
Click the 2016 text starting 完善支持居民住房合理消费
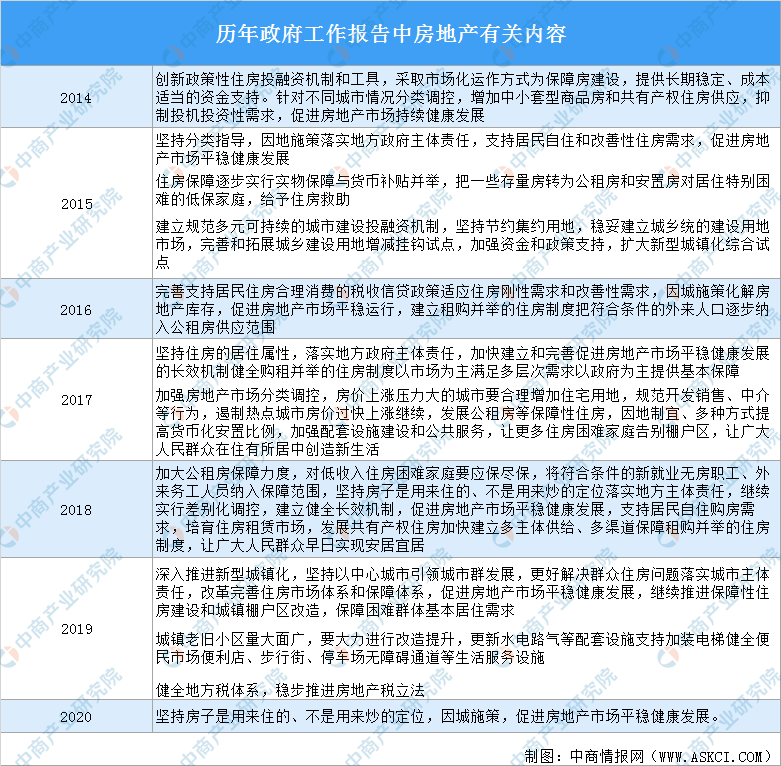pos(462,309)
